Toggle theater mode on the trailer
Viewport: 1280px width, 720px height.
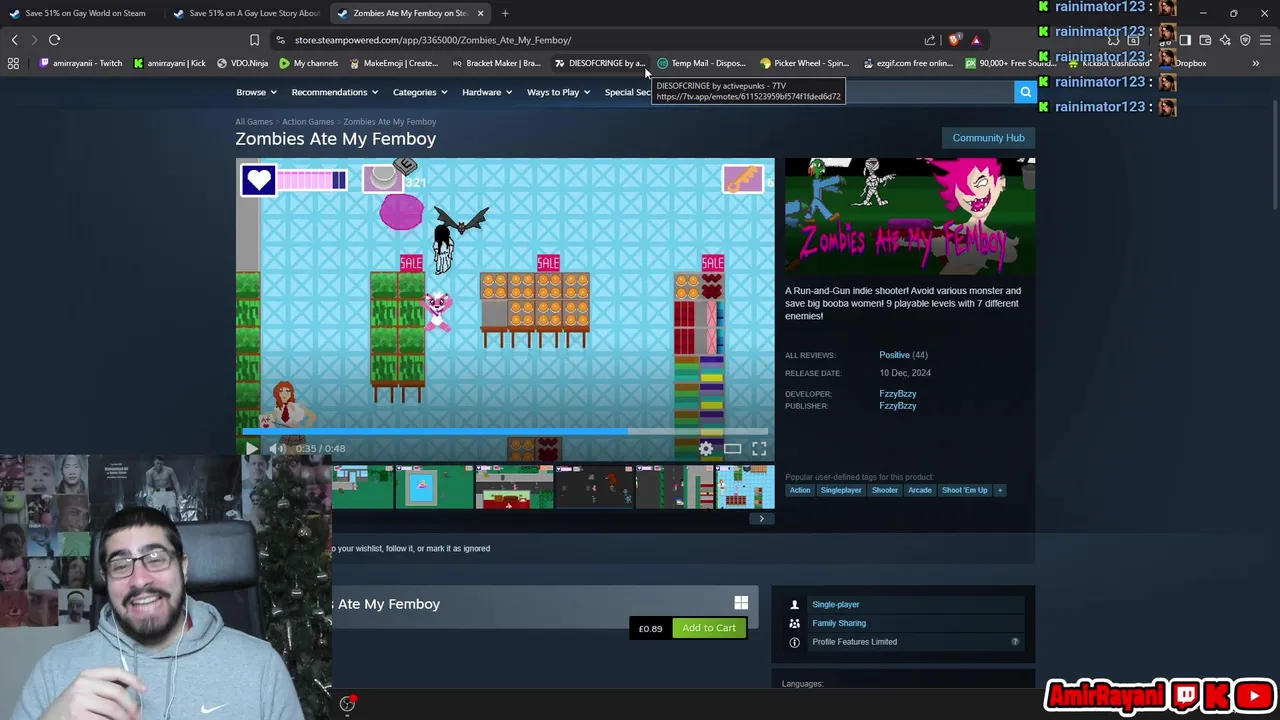coord(733,449)
